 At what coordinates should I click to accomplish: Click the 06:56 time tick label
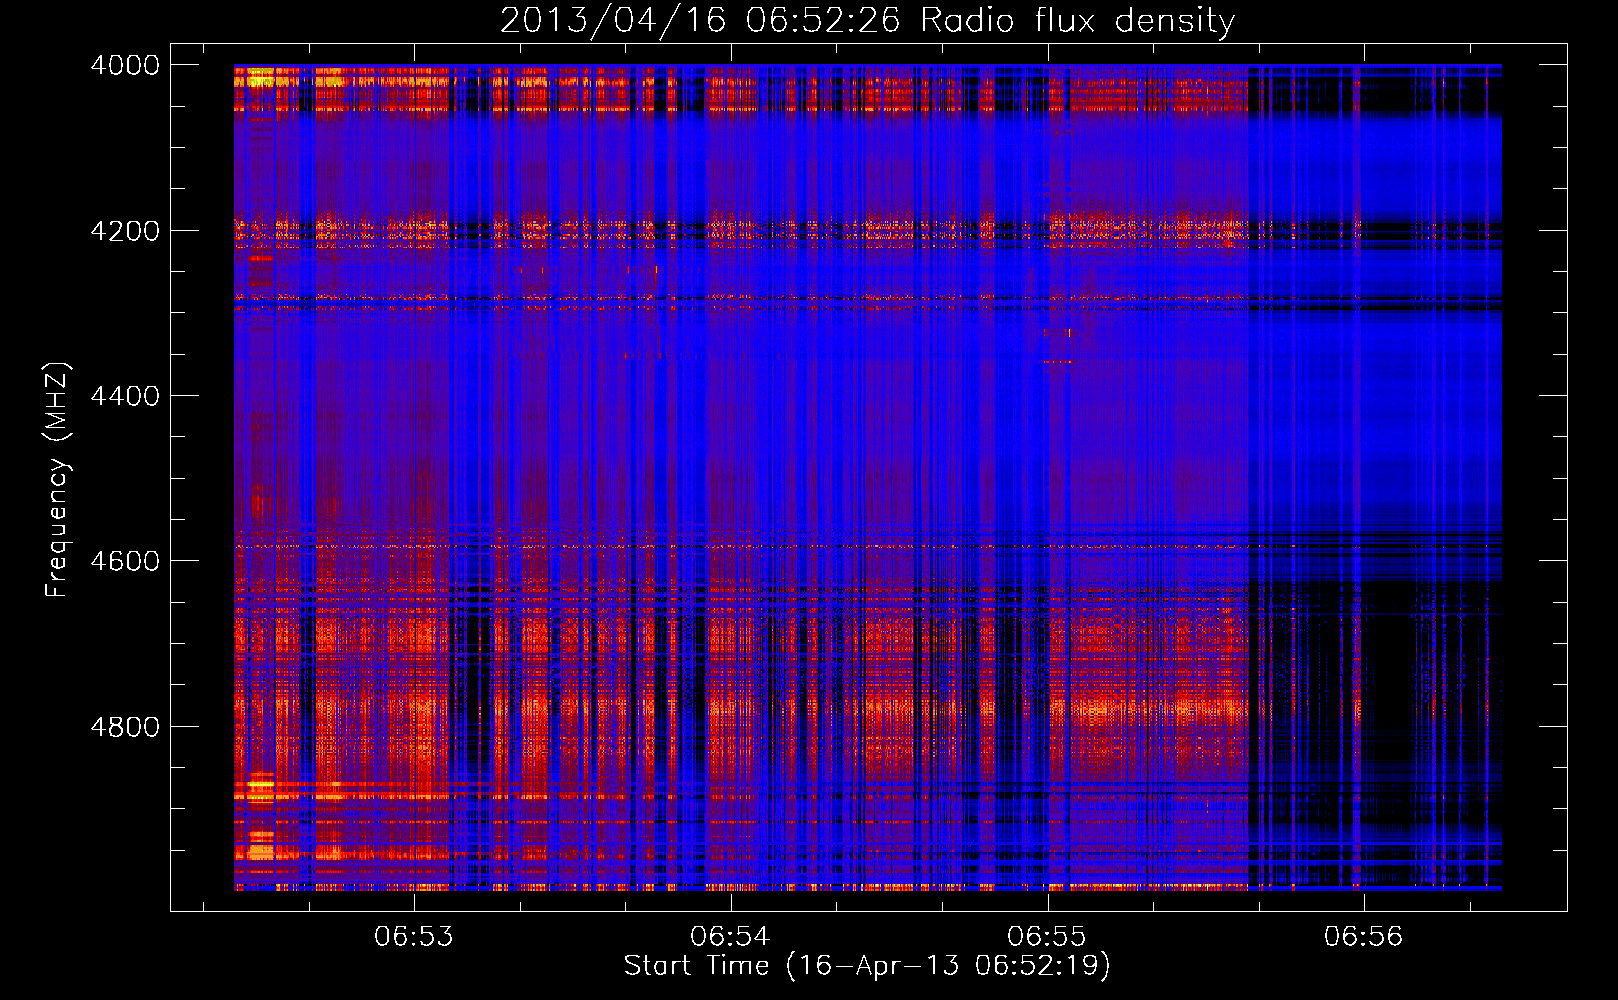(1364, 937)
